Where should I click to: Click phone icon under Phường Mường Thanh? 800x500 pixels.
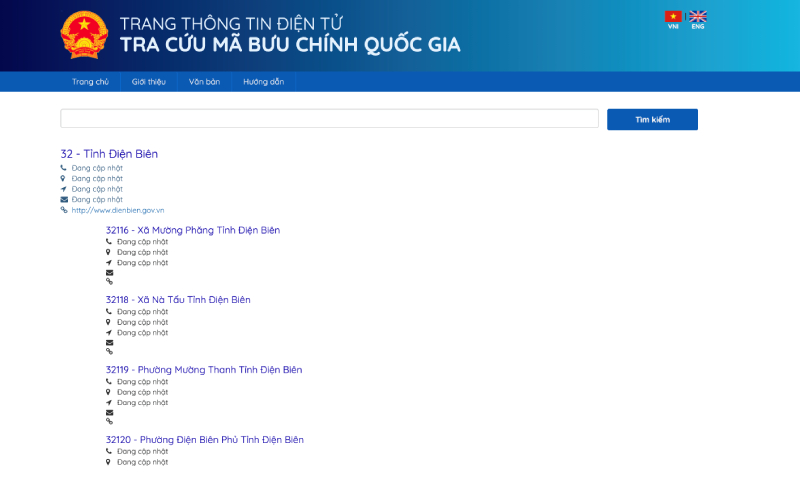109,381
